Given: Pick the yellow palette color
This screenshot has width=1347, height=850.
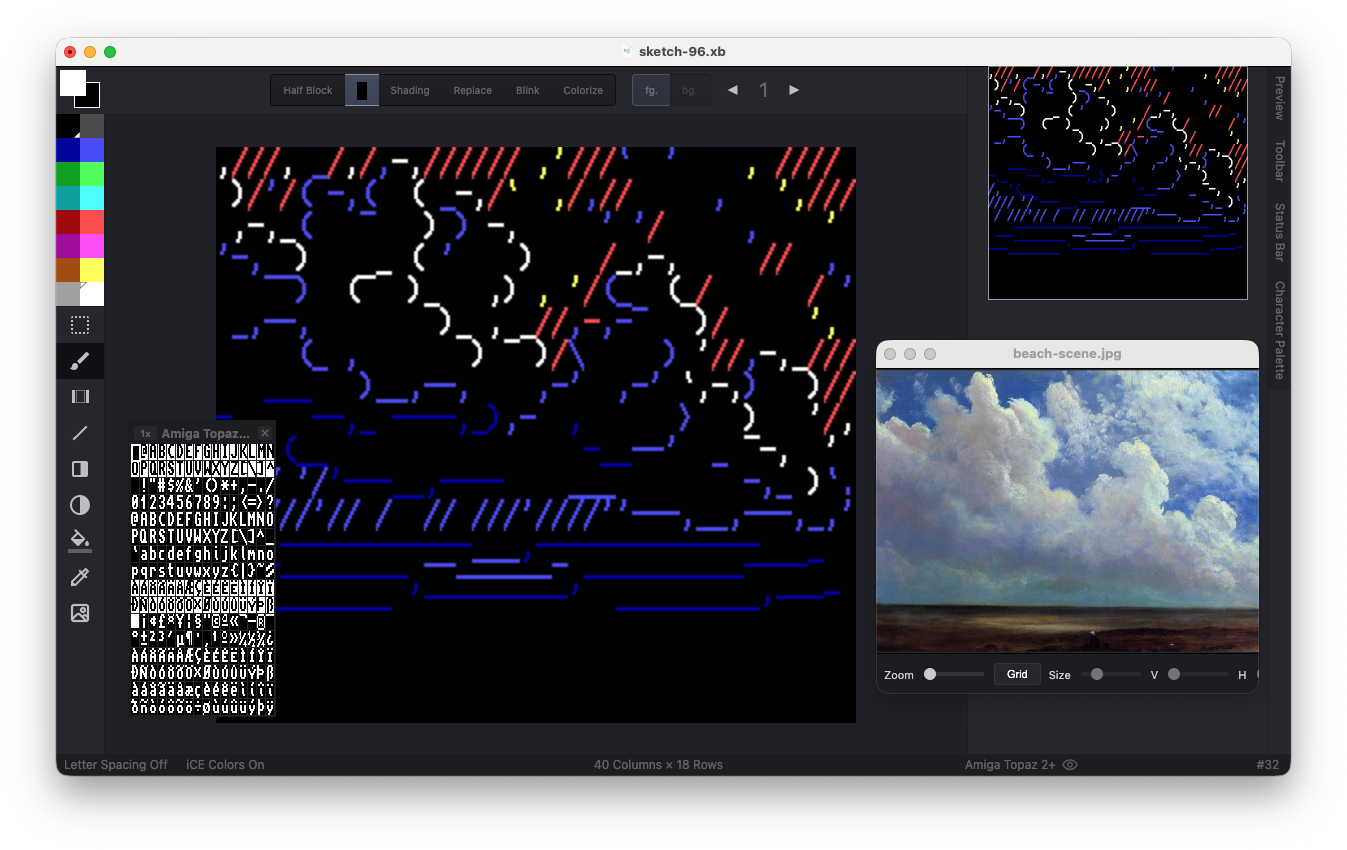Looking at the screenshot, I should click(x=92, y=270).
